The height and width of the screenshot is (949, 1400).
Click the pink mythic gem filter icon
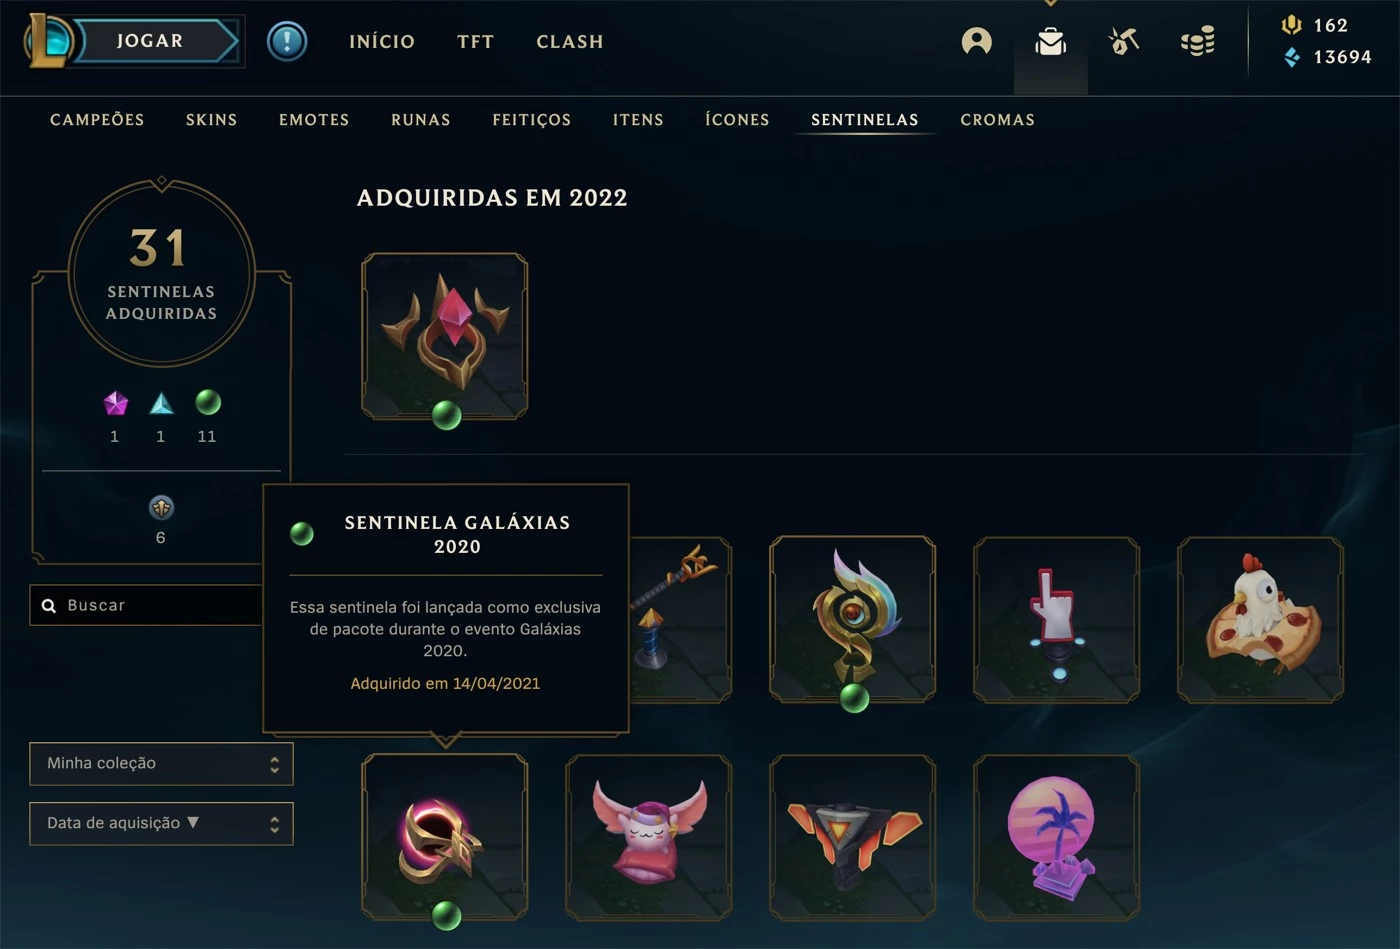click(x=116, y=403)
